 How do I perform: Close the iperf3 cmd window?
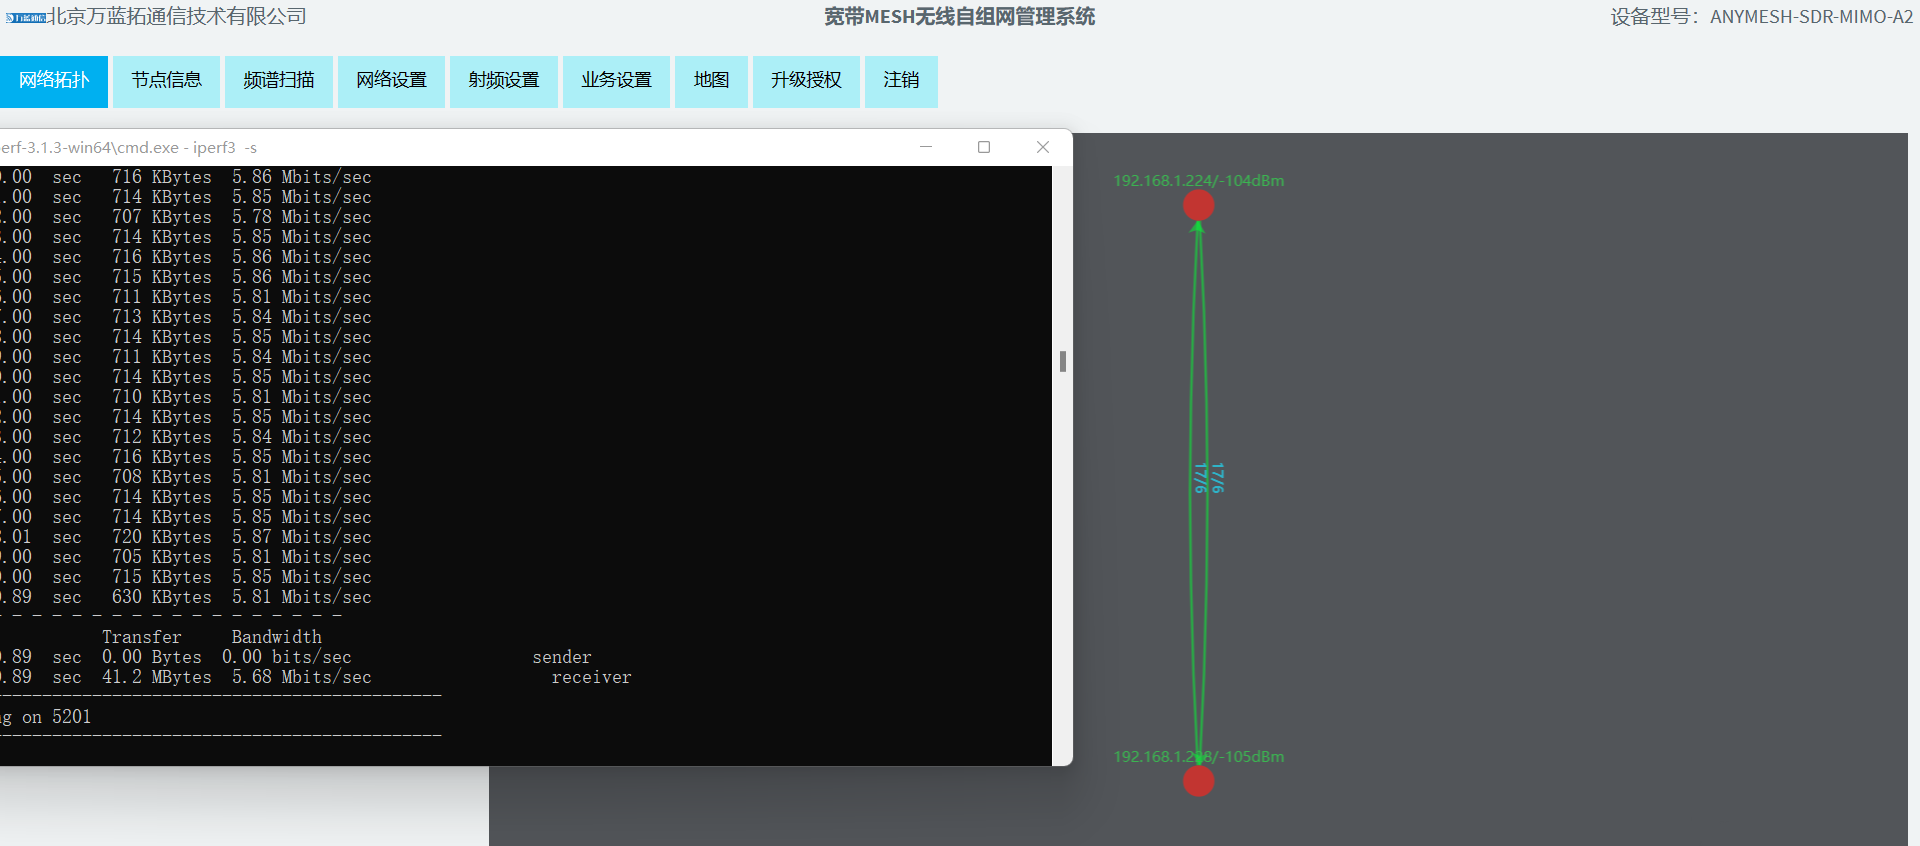1042,147
